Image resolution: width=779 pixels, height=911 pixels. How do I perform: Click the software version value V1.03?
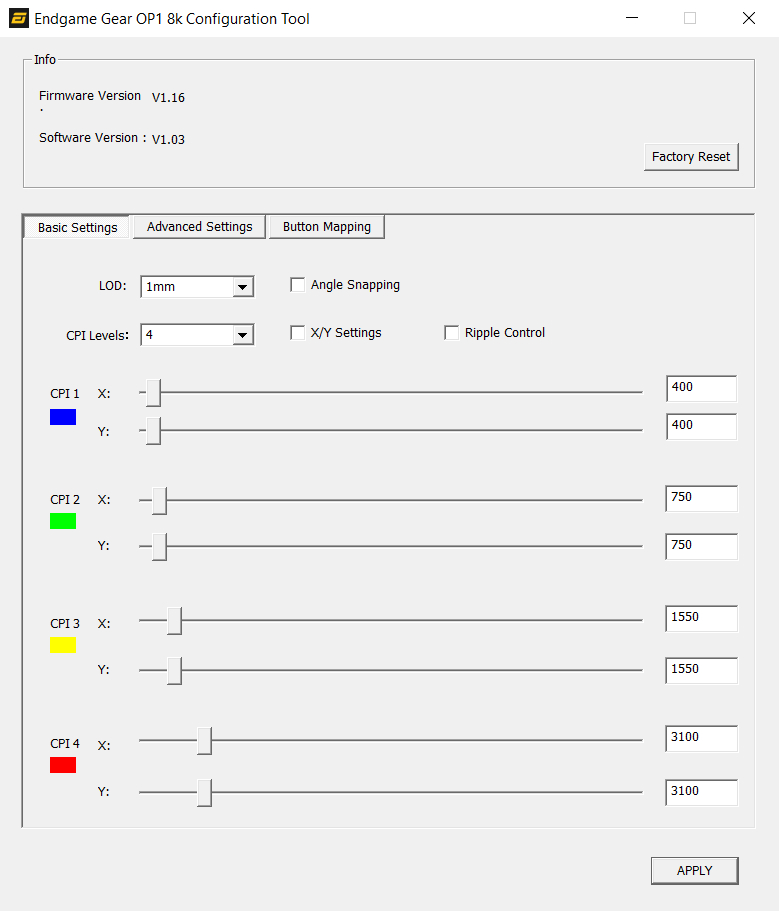click(168, 139)
